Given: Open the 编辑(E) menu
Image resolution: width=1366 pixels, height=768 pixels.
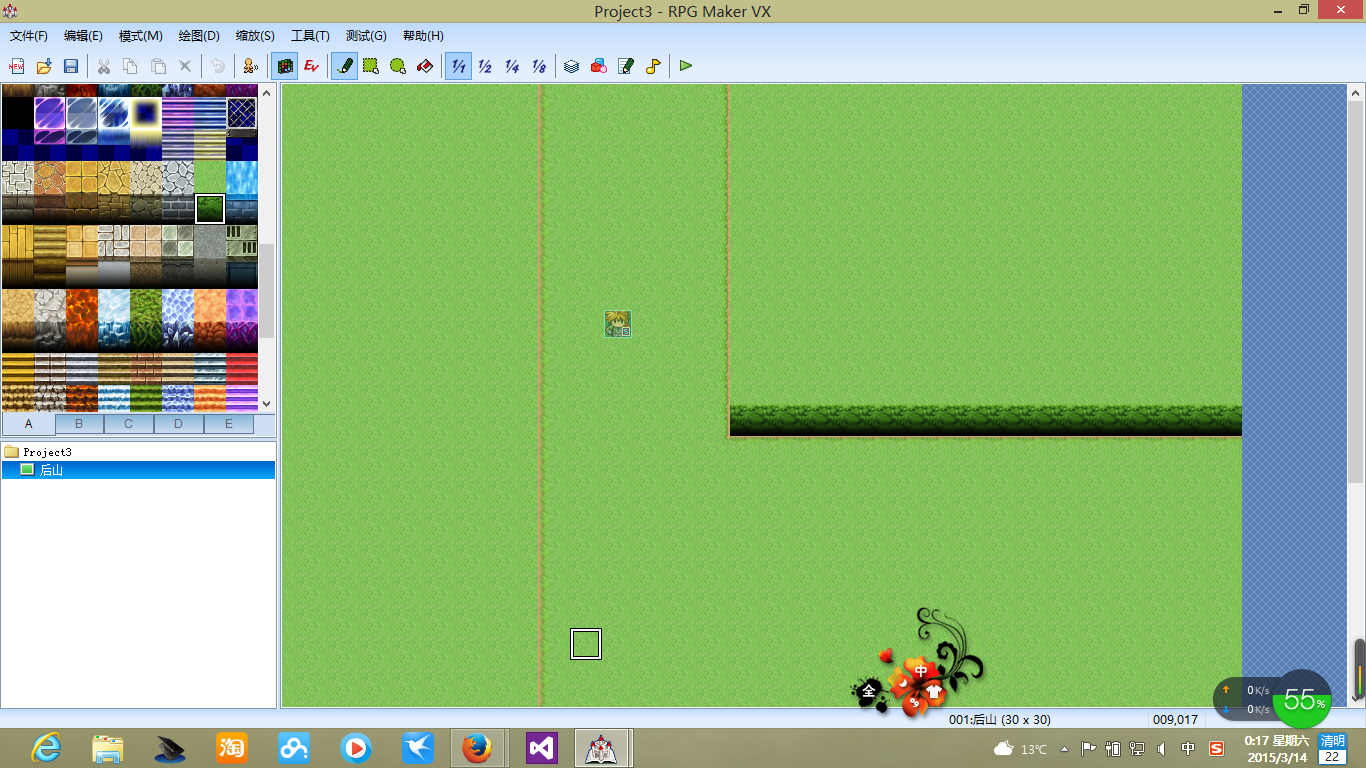Looking at the screenshot, I should (83, 36).
